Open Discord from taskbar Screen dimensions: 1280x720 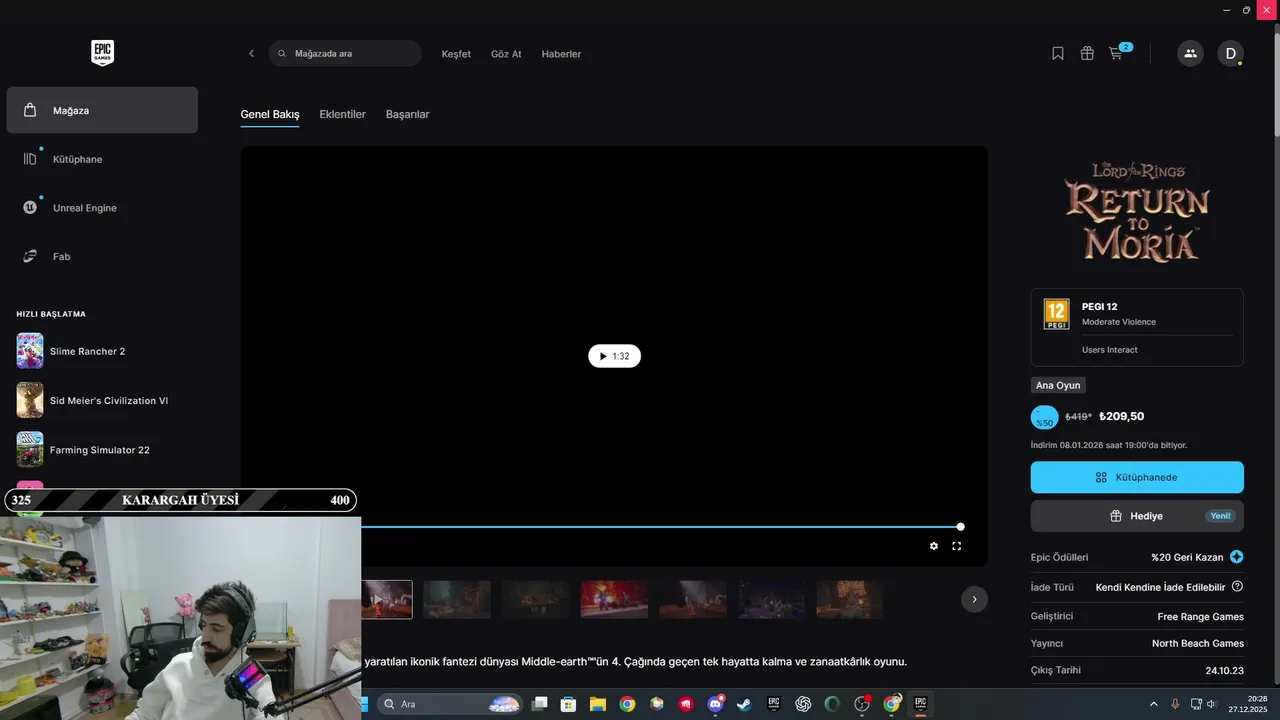(715, 704)
